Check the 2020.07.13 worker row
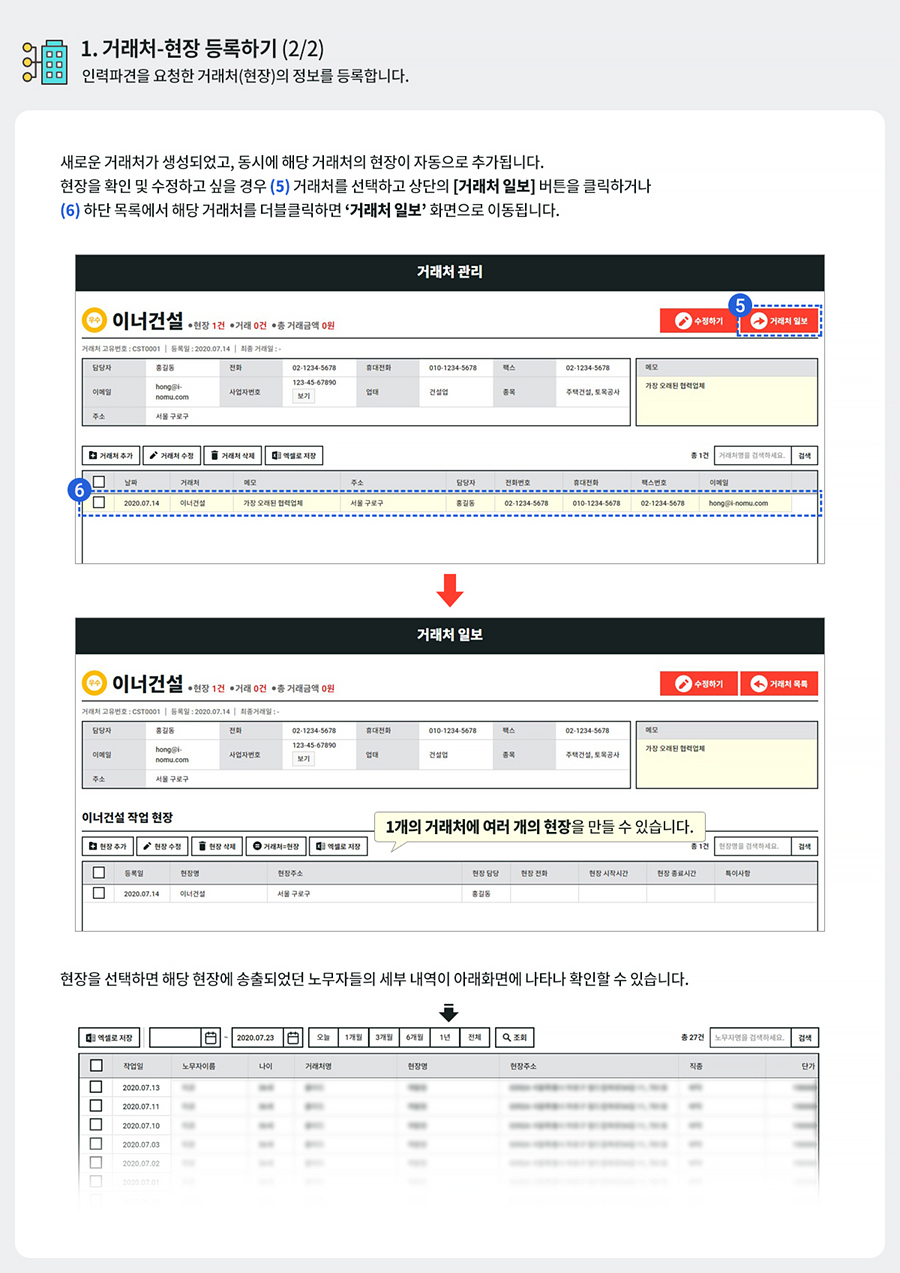The width and height of the screenshot is (900, 1273). click(x=96, y=1087)
